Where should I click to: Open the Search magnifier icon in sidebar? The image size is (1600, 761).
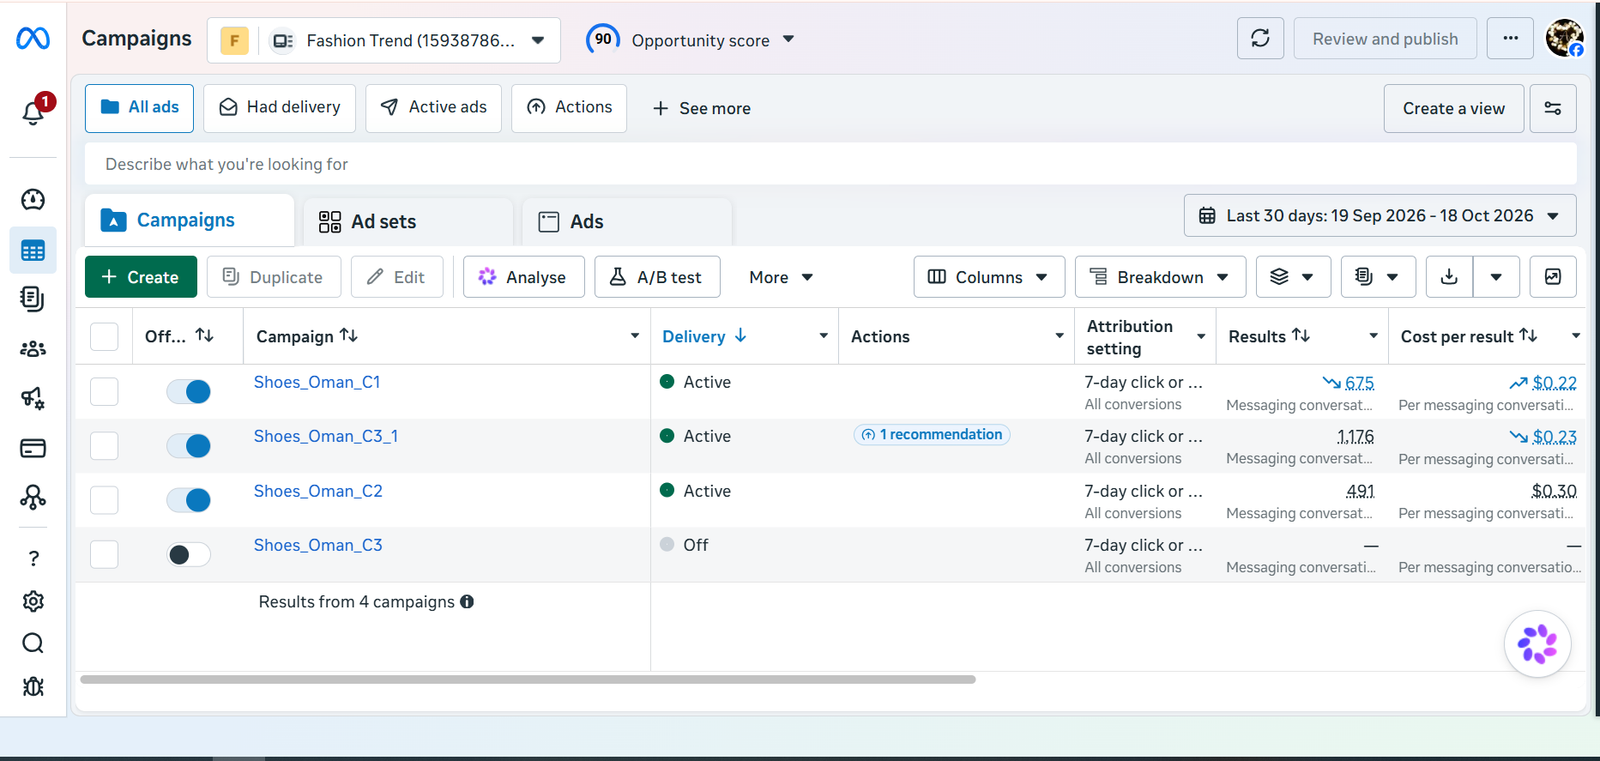point(33,643)
